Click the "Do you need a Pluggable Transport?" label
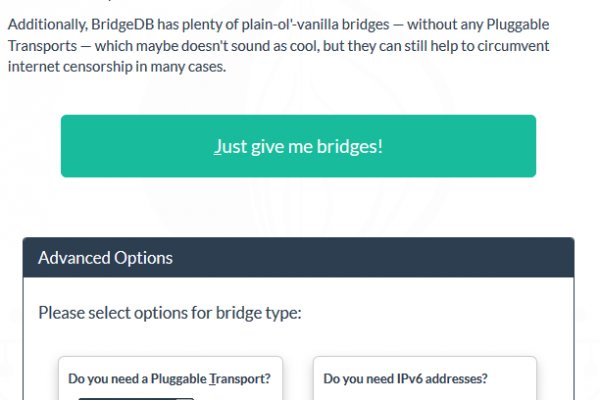The width and height of the screenshot is (600, 400). coord(169,379)
